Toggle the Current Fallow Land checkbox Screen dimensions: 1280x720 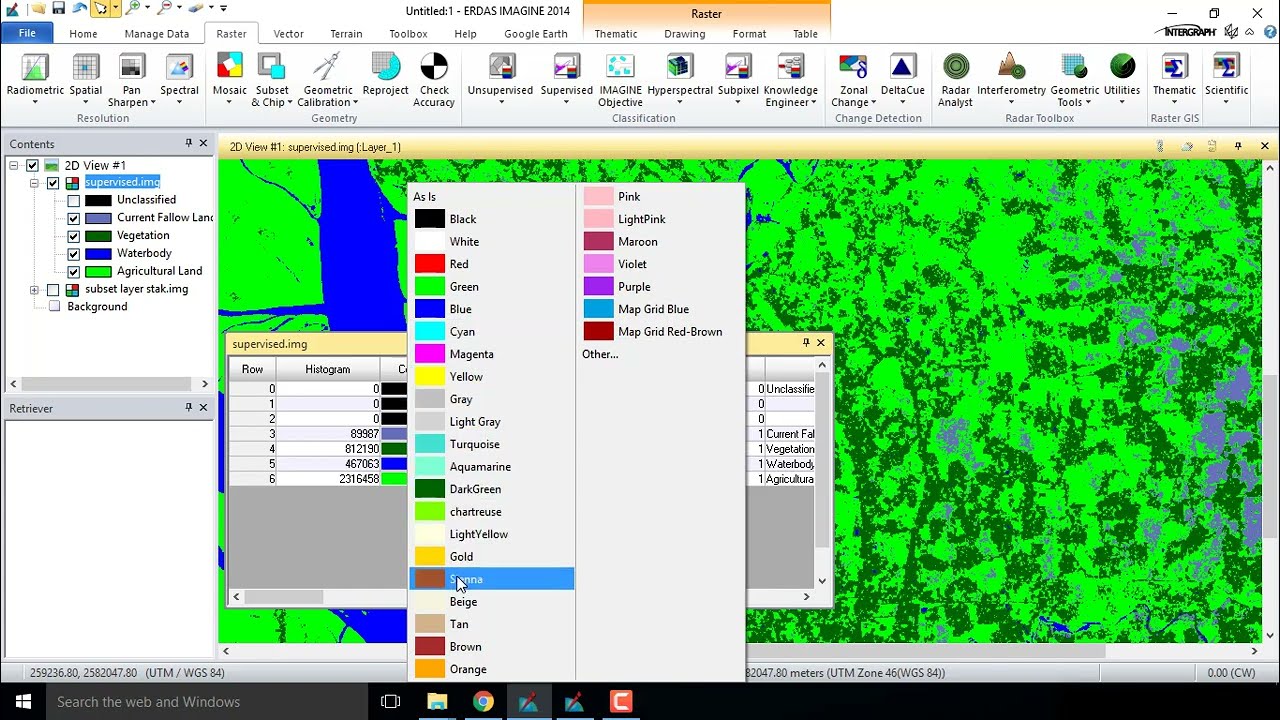click(73, 218)
